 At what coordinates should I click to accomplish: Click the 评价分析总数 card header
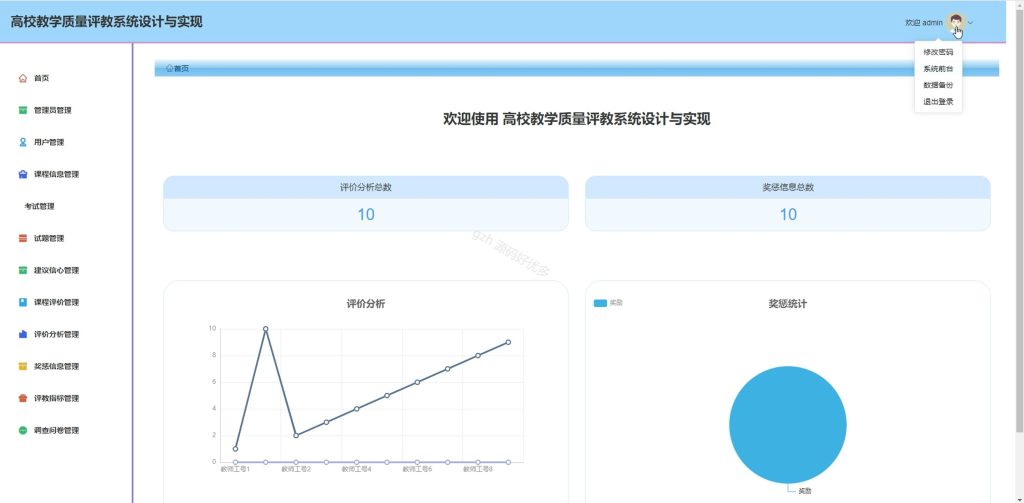coord(366,187)
